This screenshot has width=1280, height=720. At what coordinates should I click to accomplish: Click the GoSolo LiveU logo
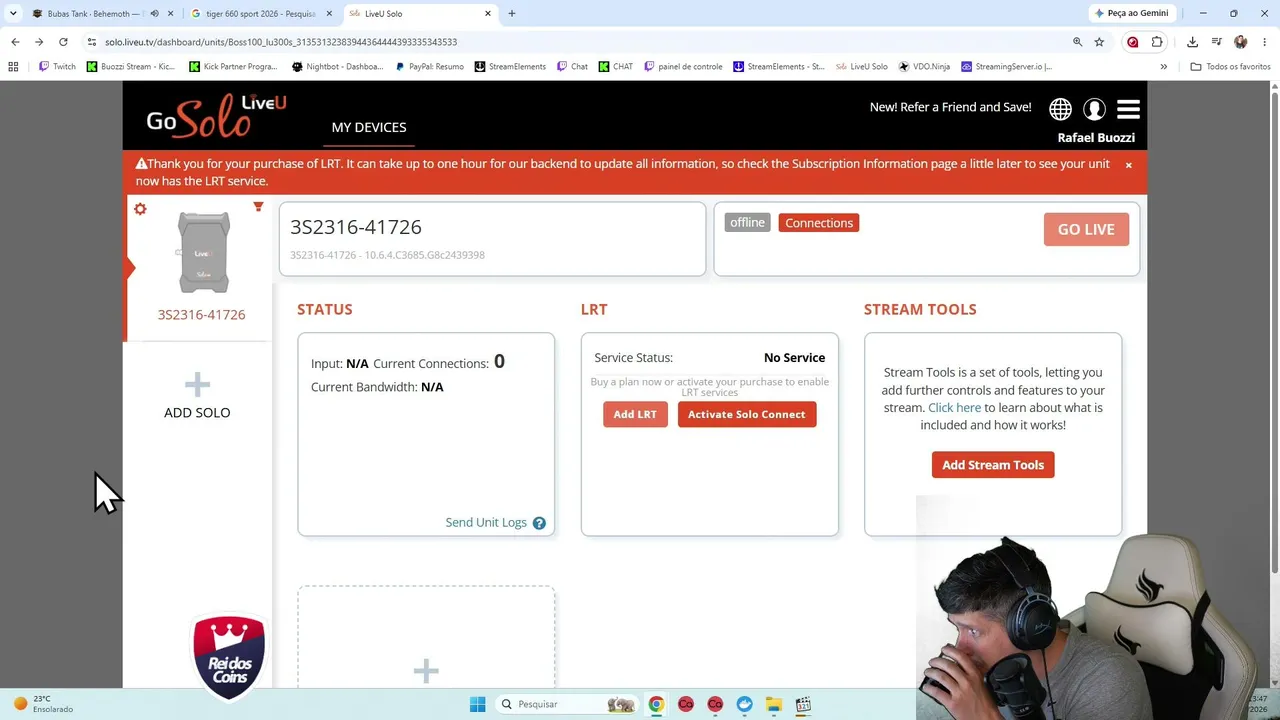(x=216, y=116)
